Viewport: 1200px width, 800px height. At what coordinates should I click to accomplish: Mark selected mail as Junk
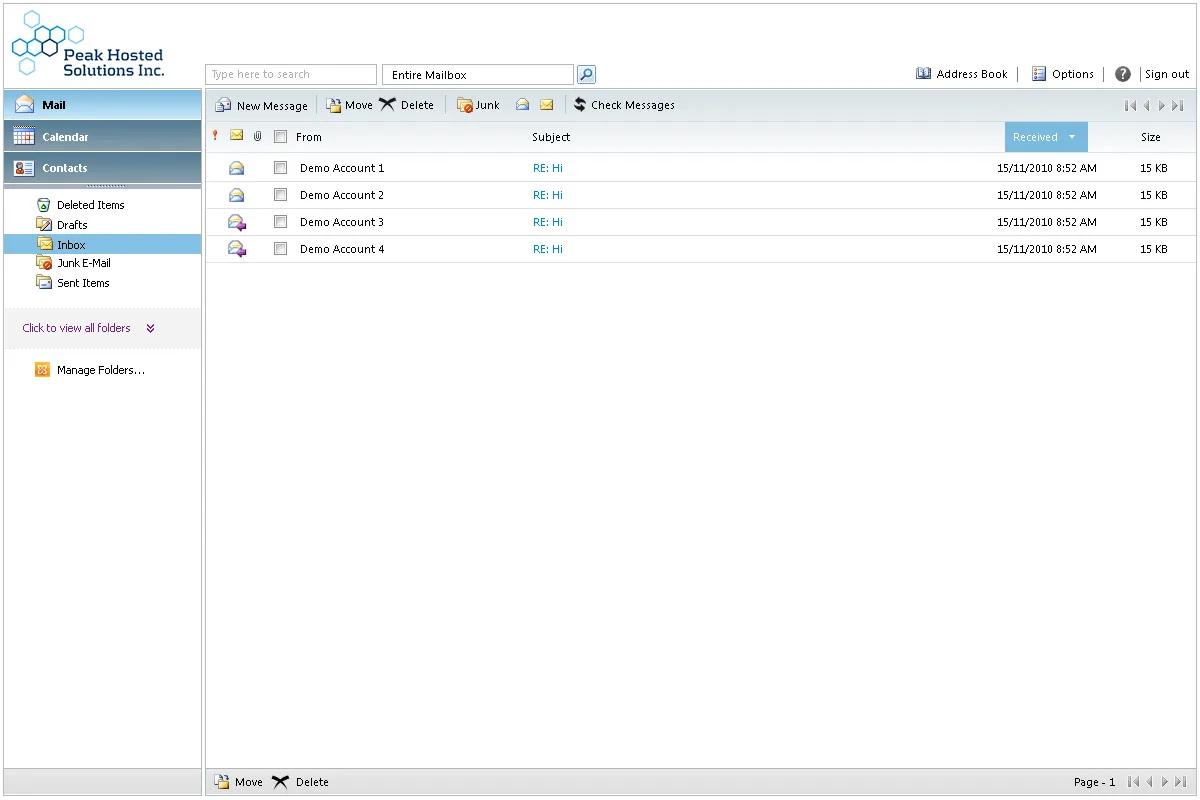point(478,105)
